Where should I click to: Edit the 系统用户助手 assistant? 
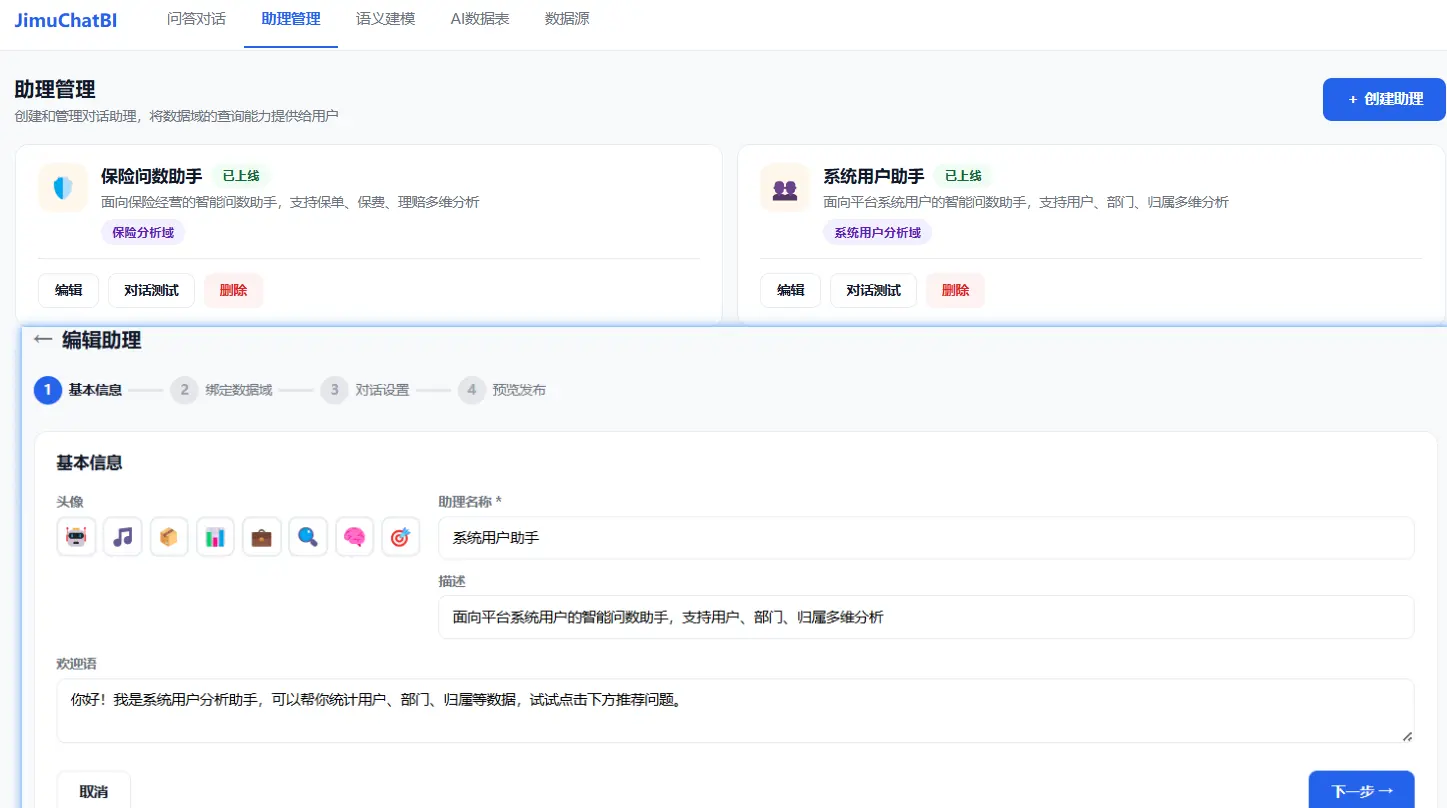(x=790, y=290)
